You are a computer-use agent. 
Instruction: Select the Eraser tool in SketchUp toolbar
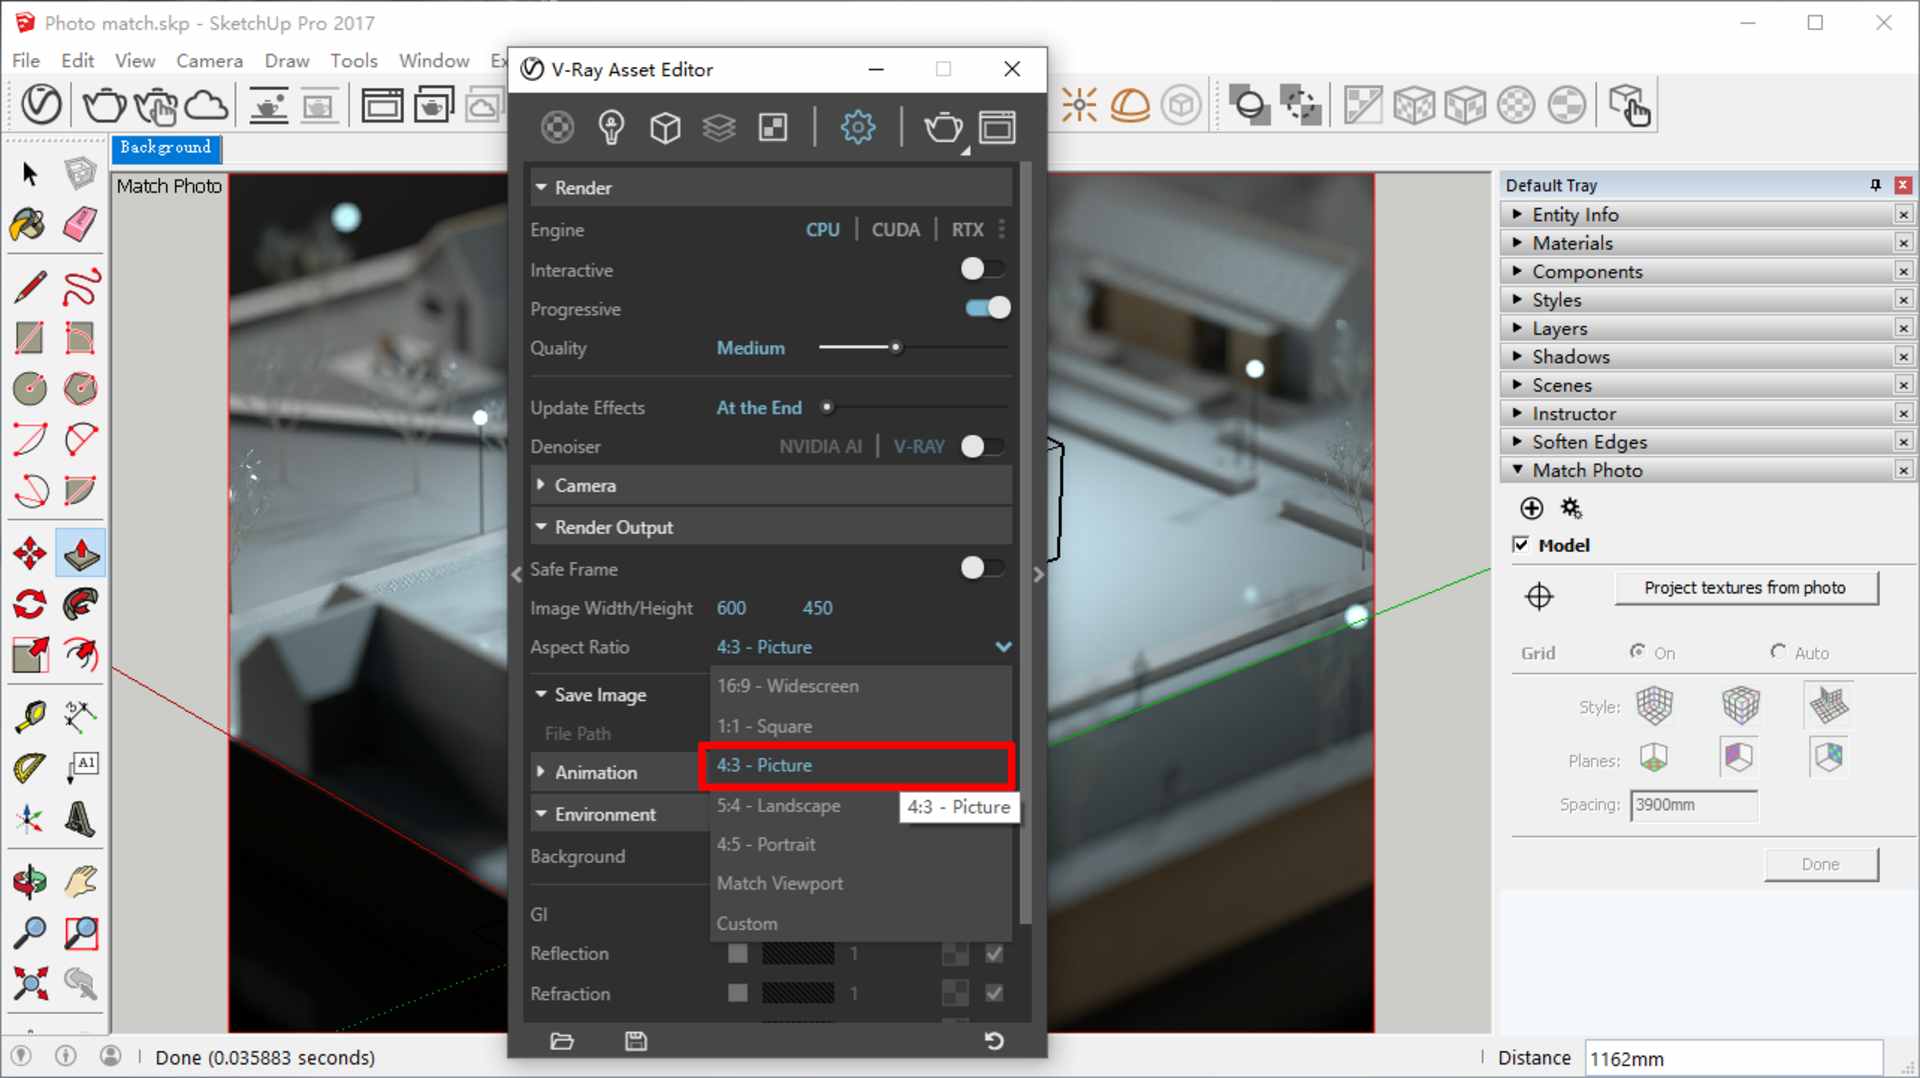[80, 225]
